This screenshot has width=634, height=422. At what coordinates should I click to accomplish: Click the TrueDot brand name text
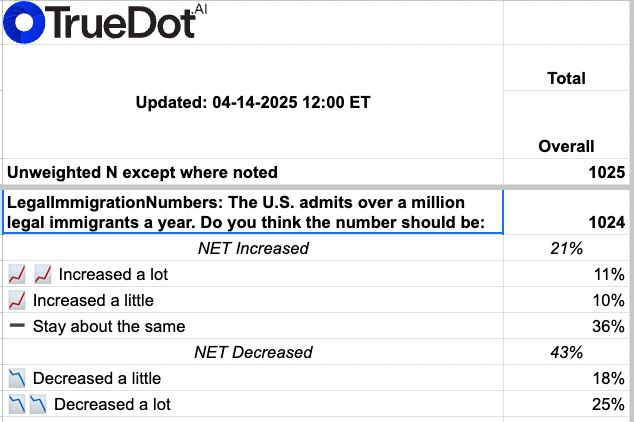118,22
